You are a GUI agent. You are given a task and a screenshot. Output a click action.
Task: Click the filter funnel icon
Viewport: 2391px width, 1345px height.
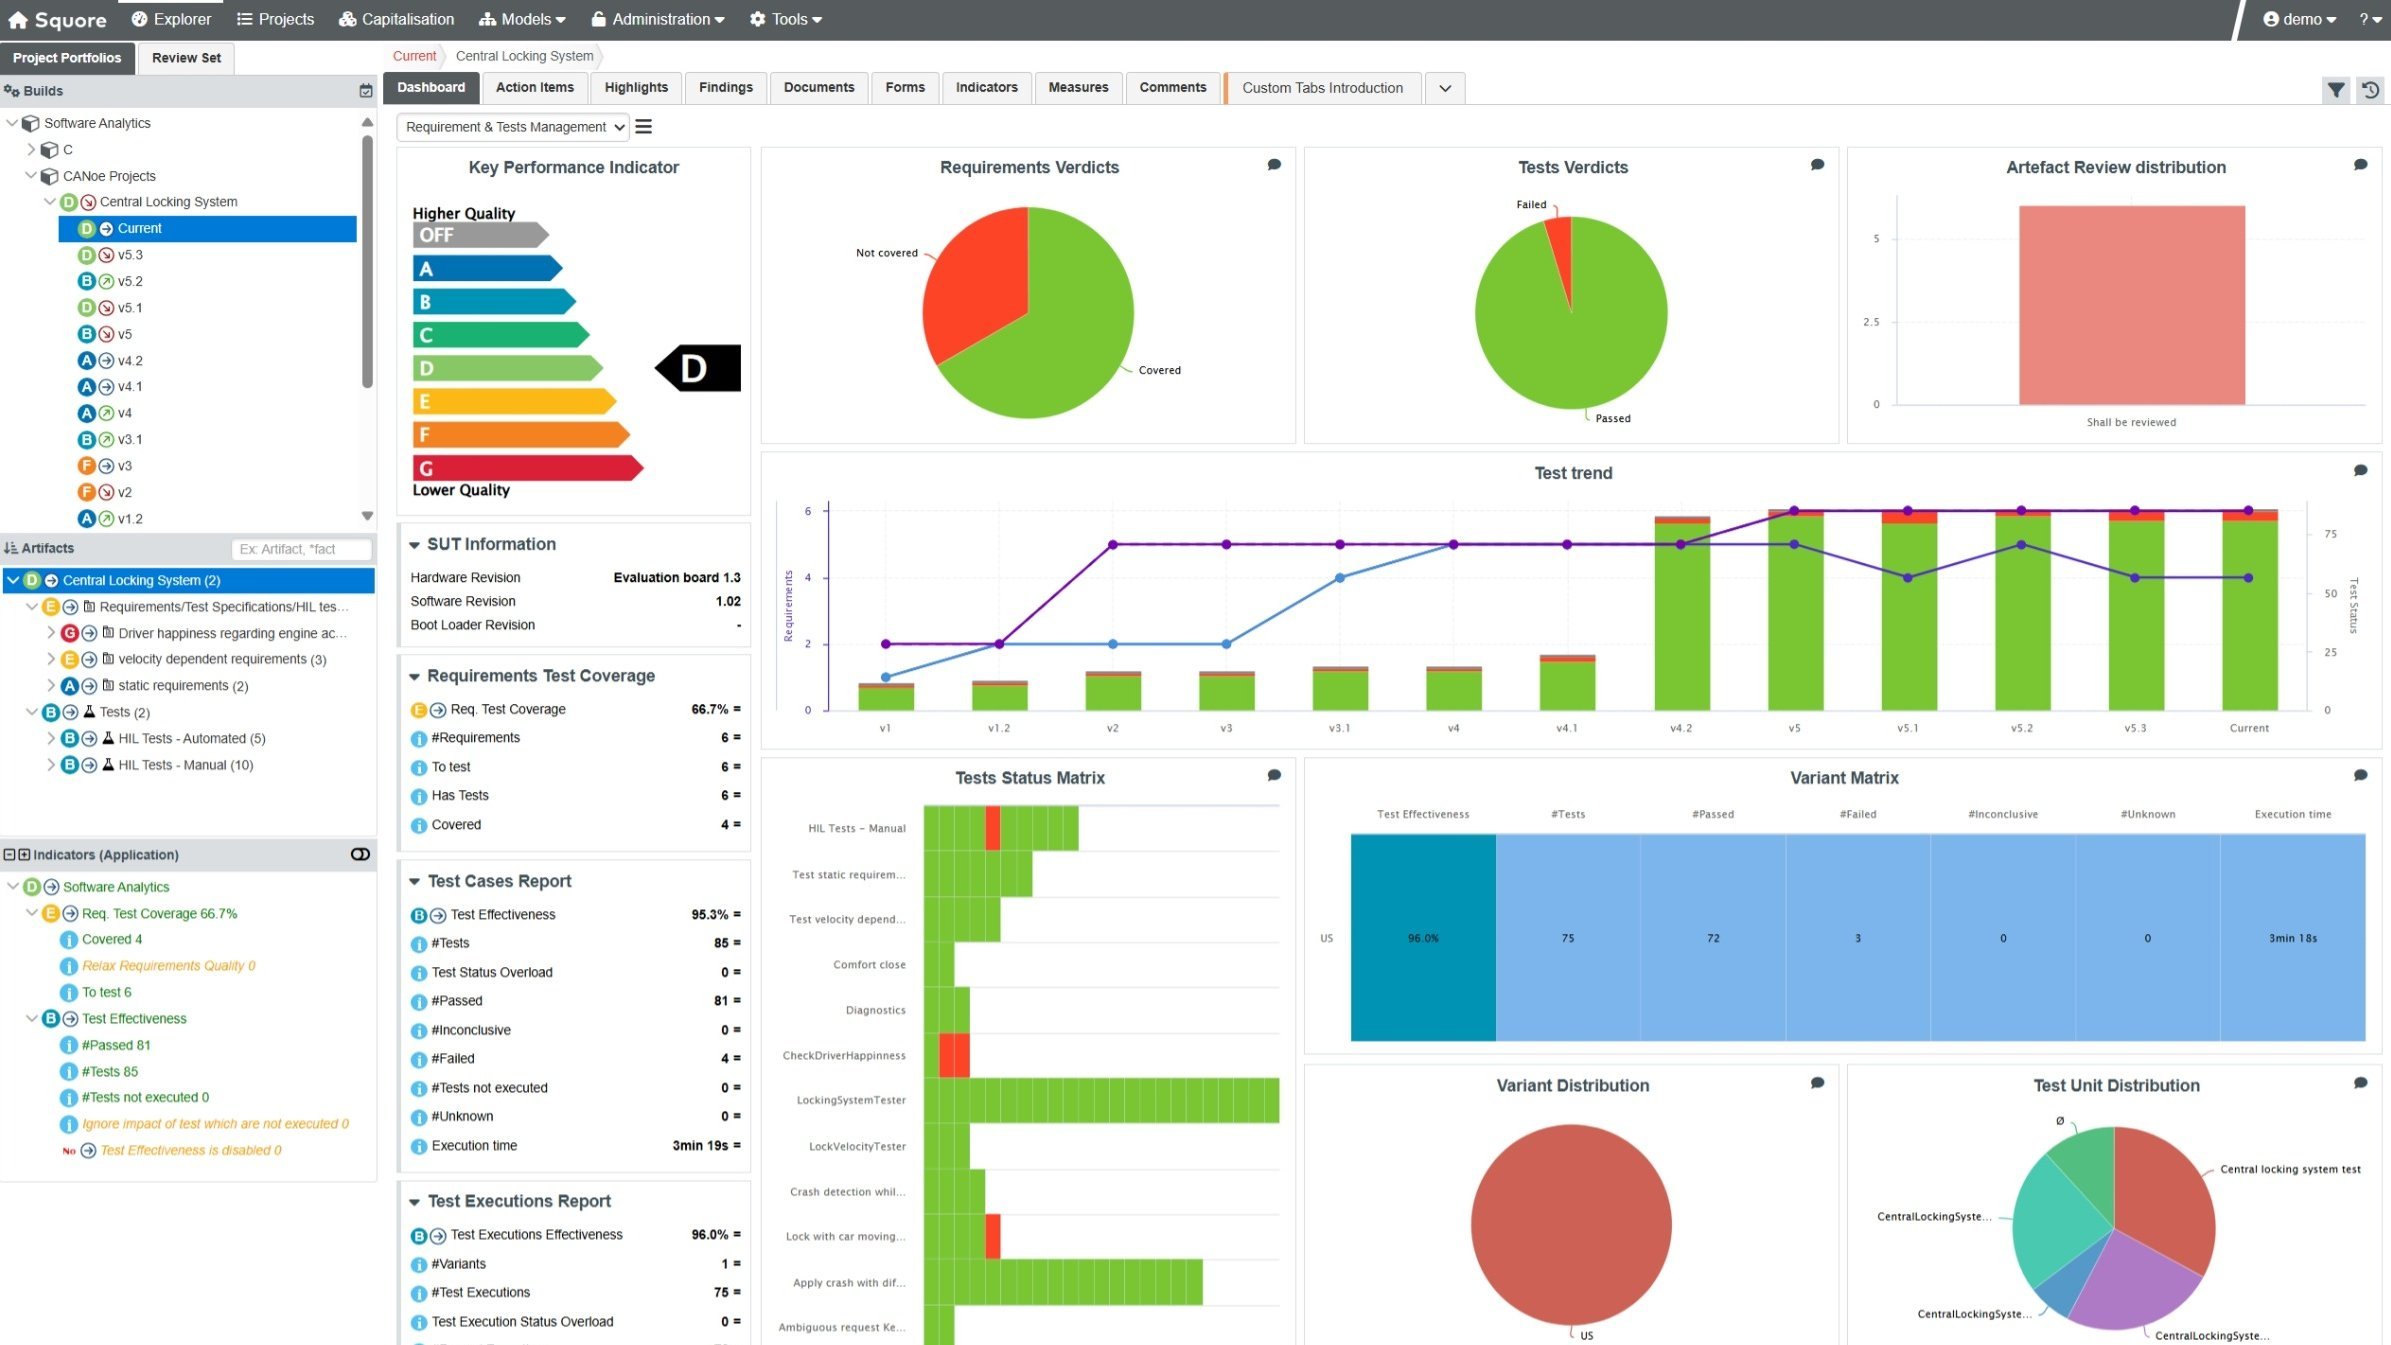point(2335,90)
